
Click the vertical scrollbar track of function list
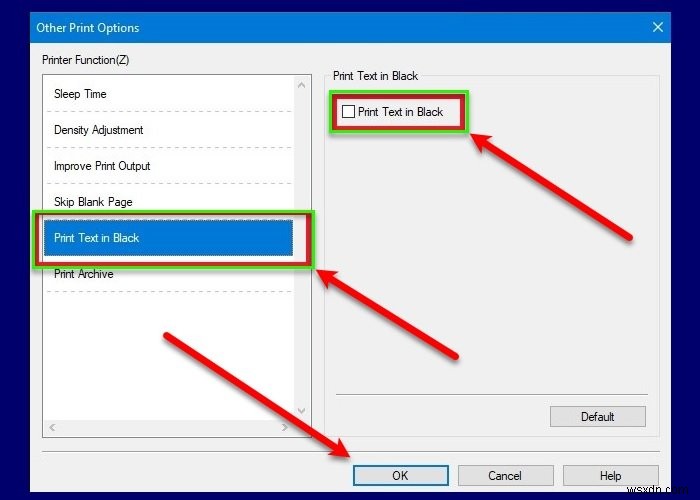click(301, 248)
